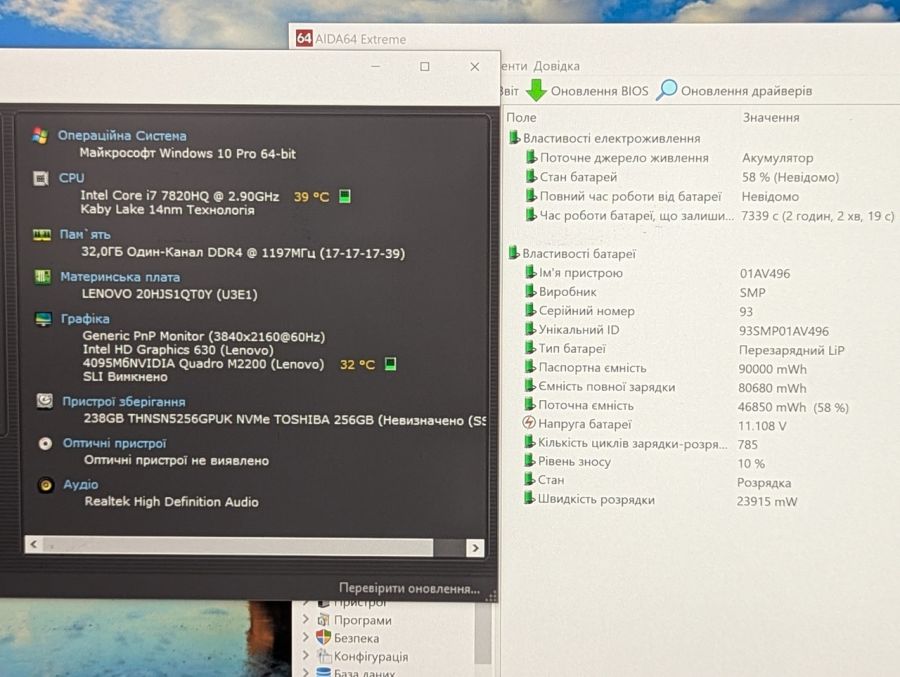This screenshot has height=677, width=900.
Task: Select the Поточна ємність row label
Action: pyautogui.click(x=585, y=405)
